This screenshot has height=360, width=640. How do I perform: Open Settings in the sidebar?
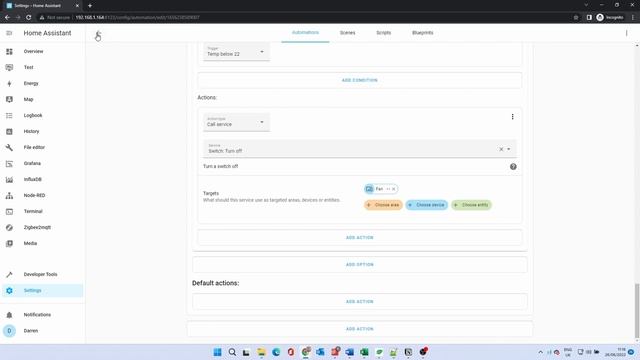[x=42, y=291]
